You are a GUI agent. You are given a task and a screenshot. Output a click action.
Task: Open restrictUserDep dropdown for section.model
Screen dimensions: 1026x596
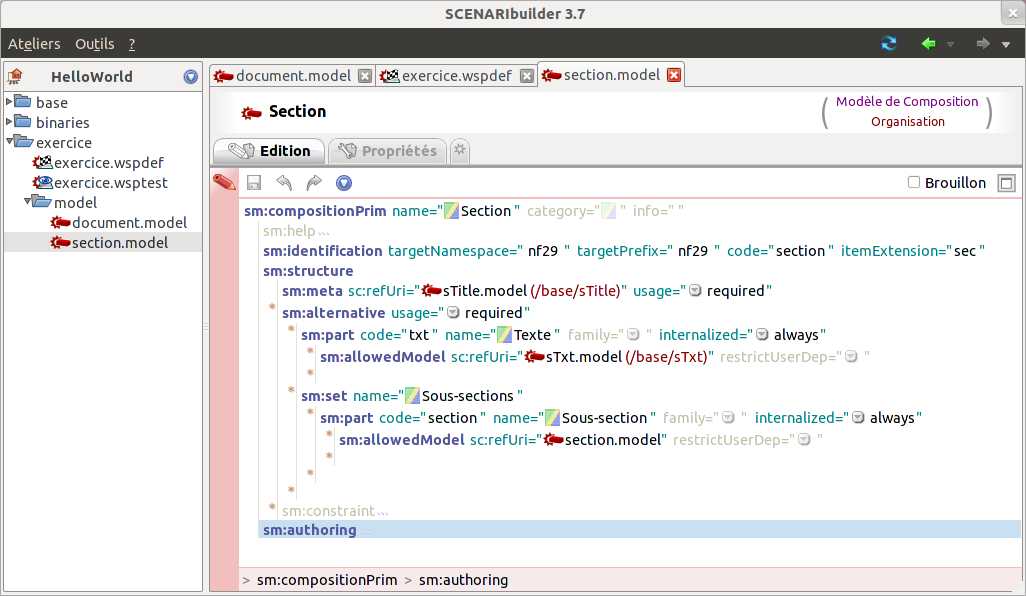point(804,440)
